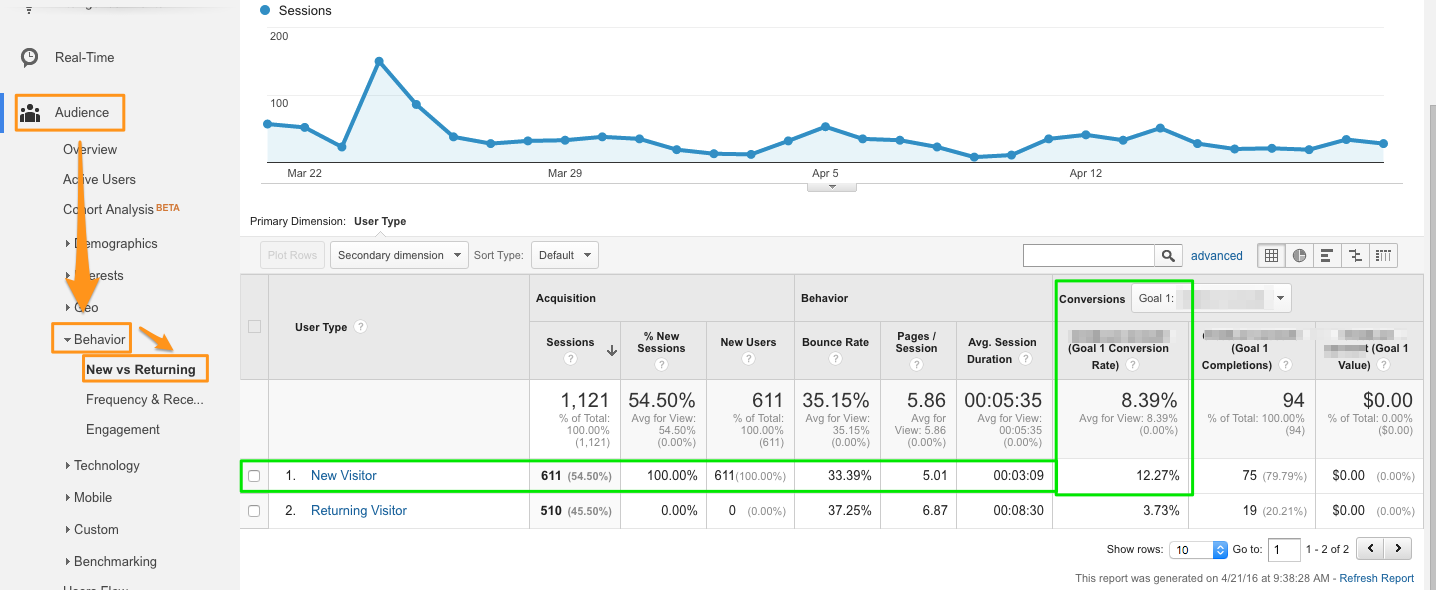Open the Returning Visitor link
Image resolution: width=1436 pixels, height=590 pixels.
(359, 511)
